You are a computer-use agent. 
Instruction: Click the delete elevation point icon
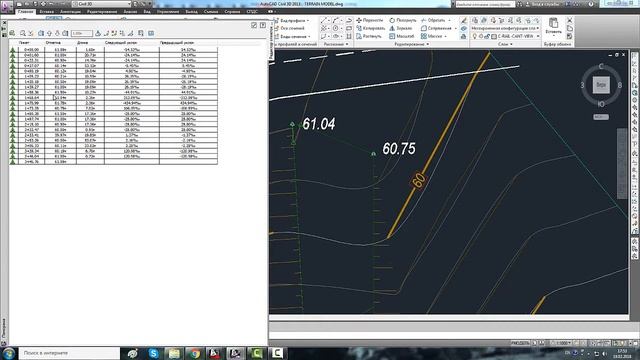tap(114, 33)
